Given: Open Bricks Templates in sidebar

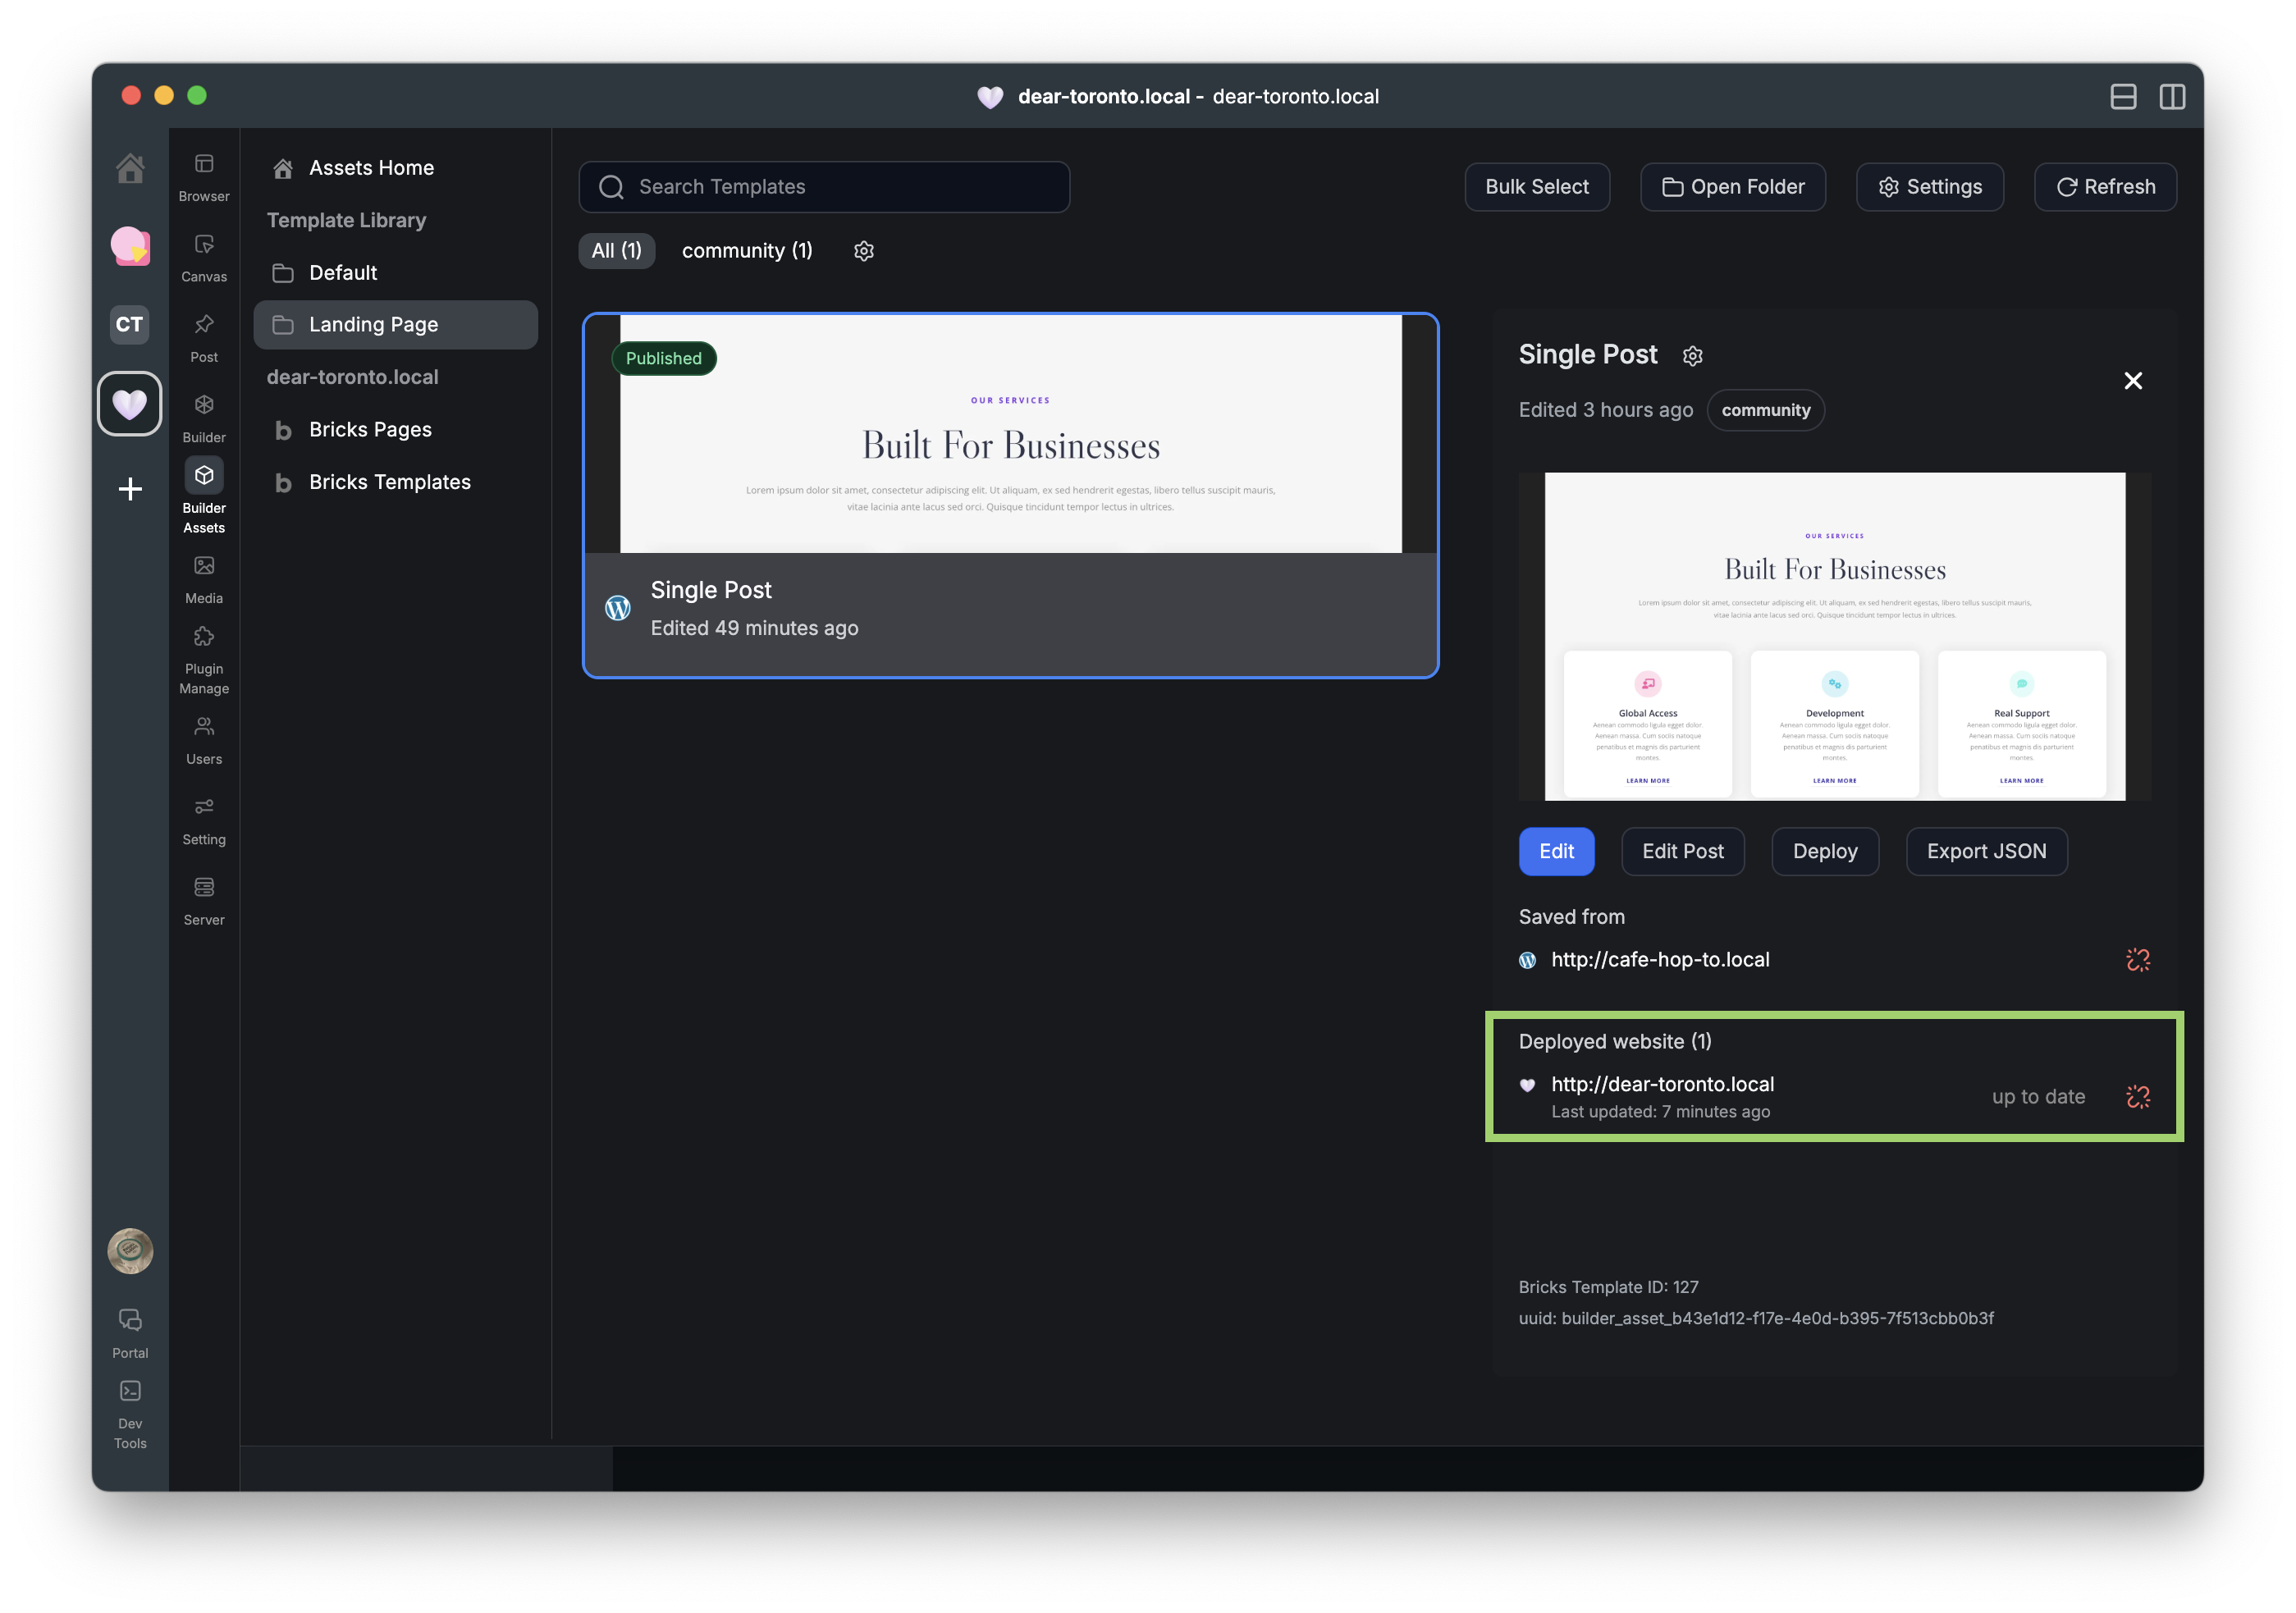Looking at the screenshot, I should (389, 482).
